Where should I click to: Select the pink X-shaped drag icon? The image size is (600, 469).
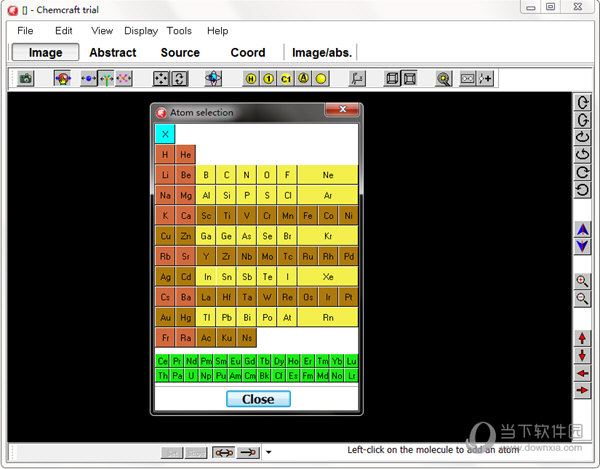(x=124, y=79)
